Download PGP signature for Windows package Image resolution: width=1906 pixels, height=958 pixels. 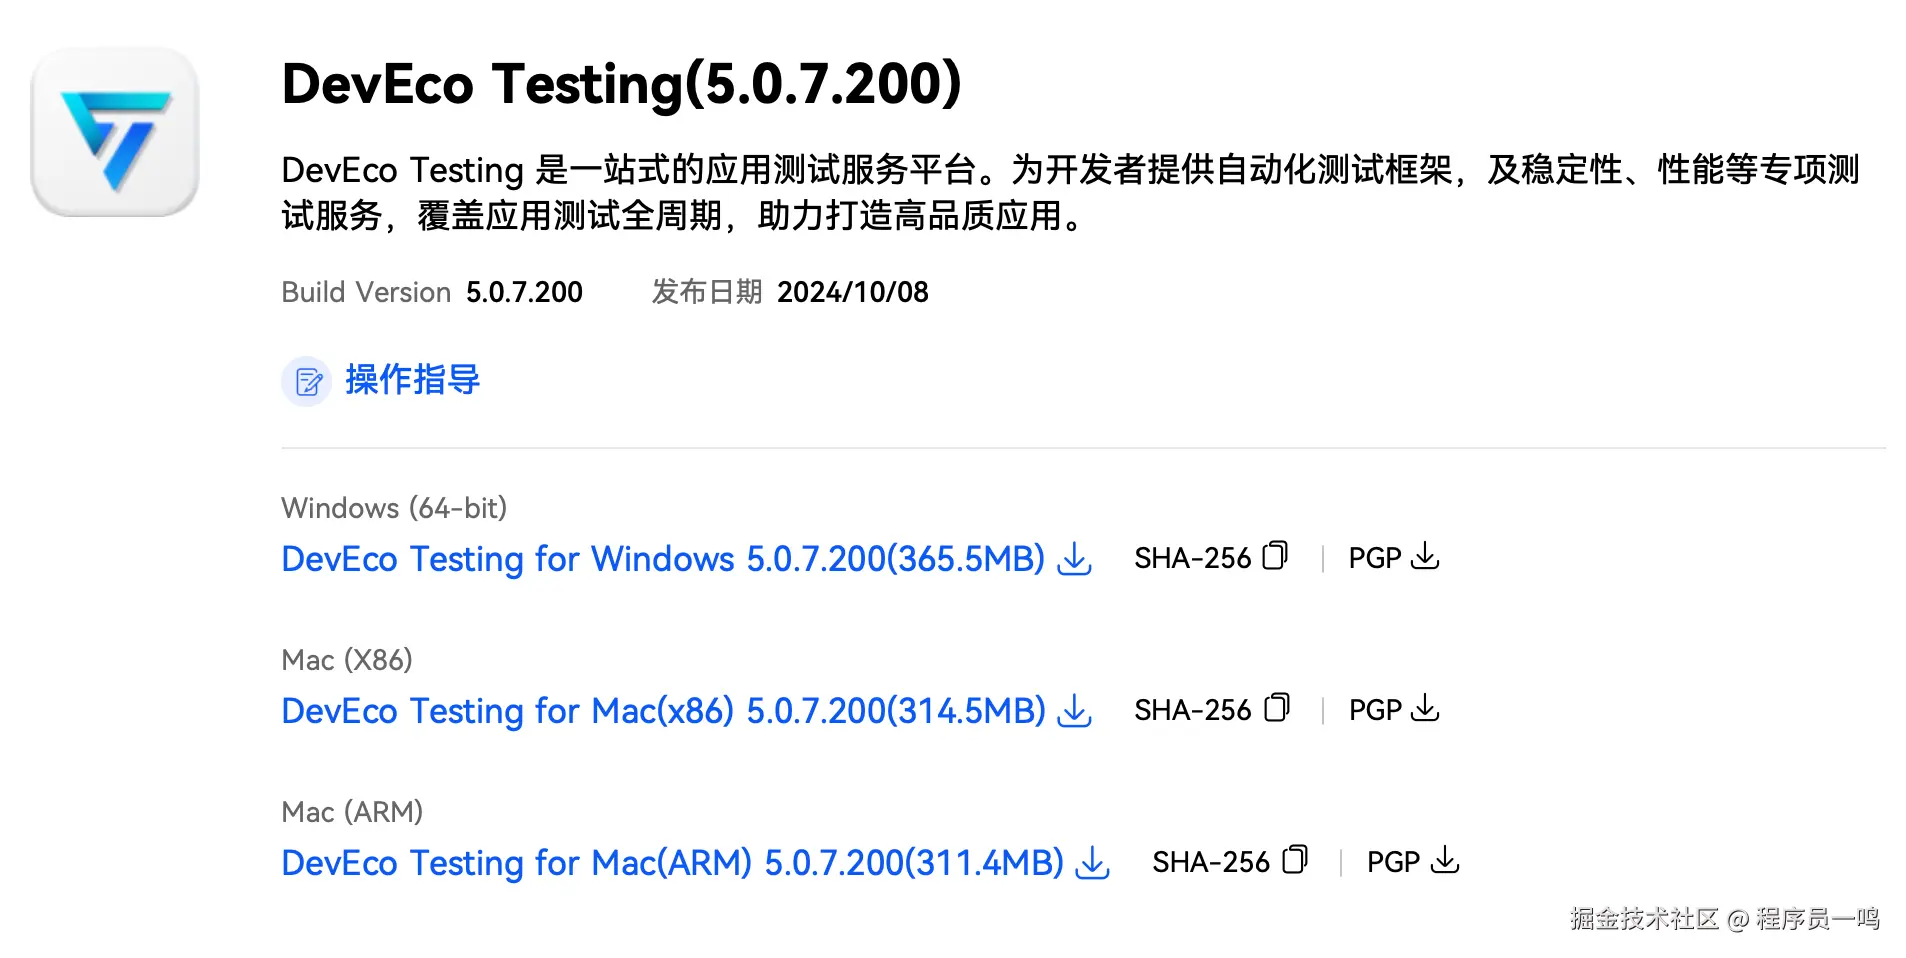[1425, 556]
